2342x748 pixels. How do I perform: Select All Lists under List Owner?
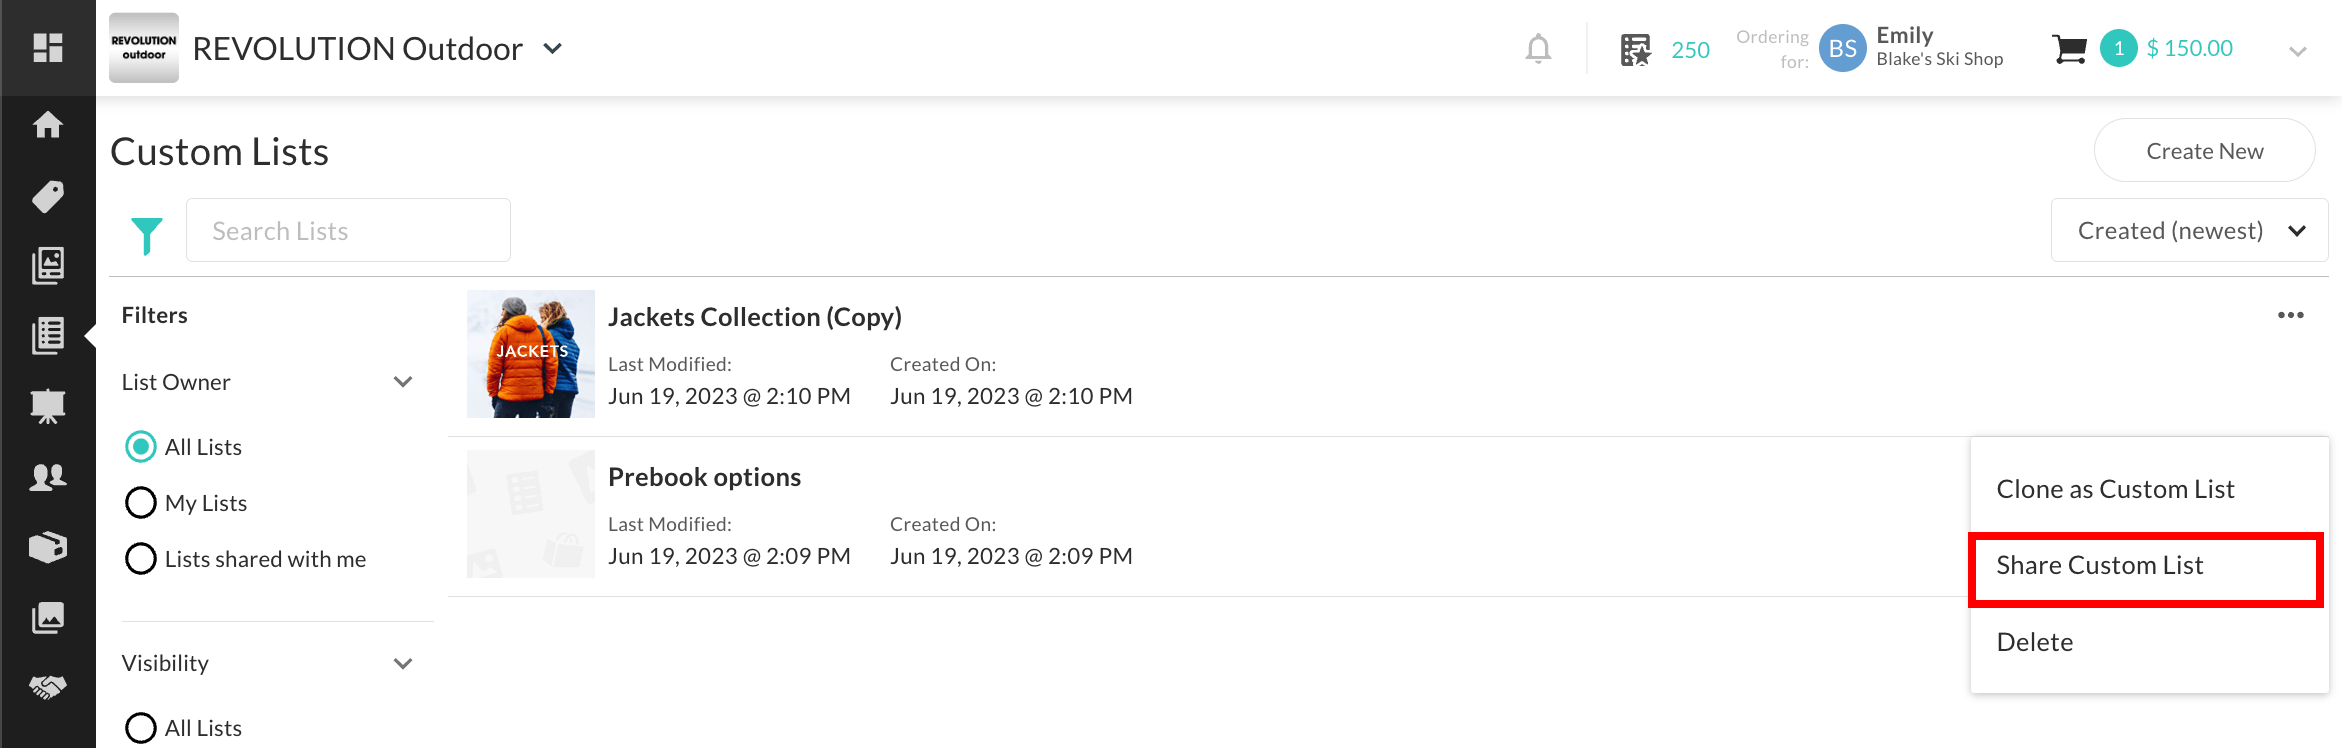click(140, 447)
